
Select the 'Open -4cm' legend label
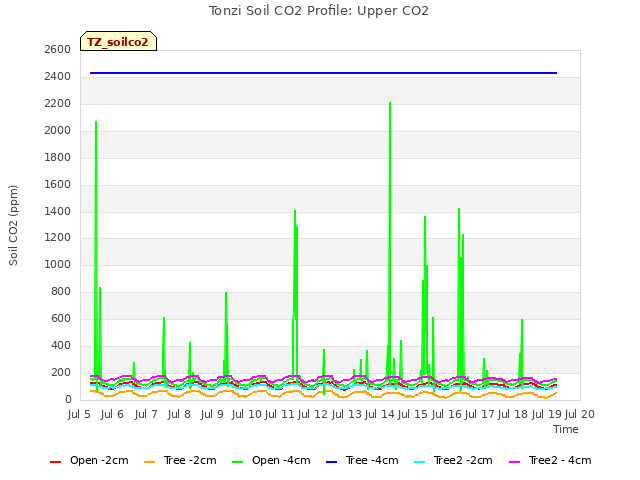coord(281,460)
